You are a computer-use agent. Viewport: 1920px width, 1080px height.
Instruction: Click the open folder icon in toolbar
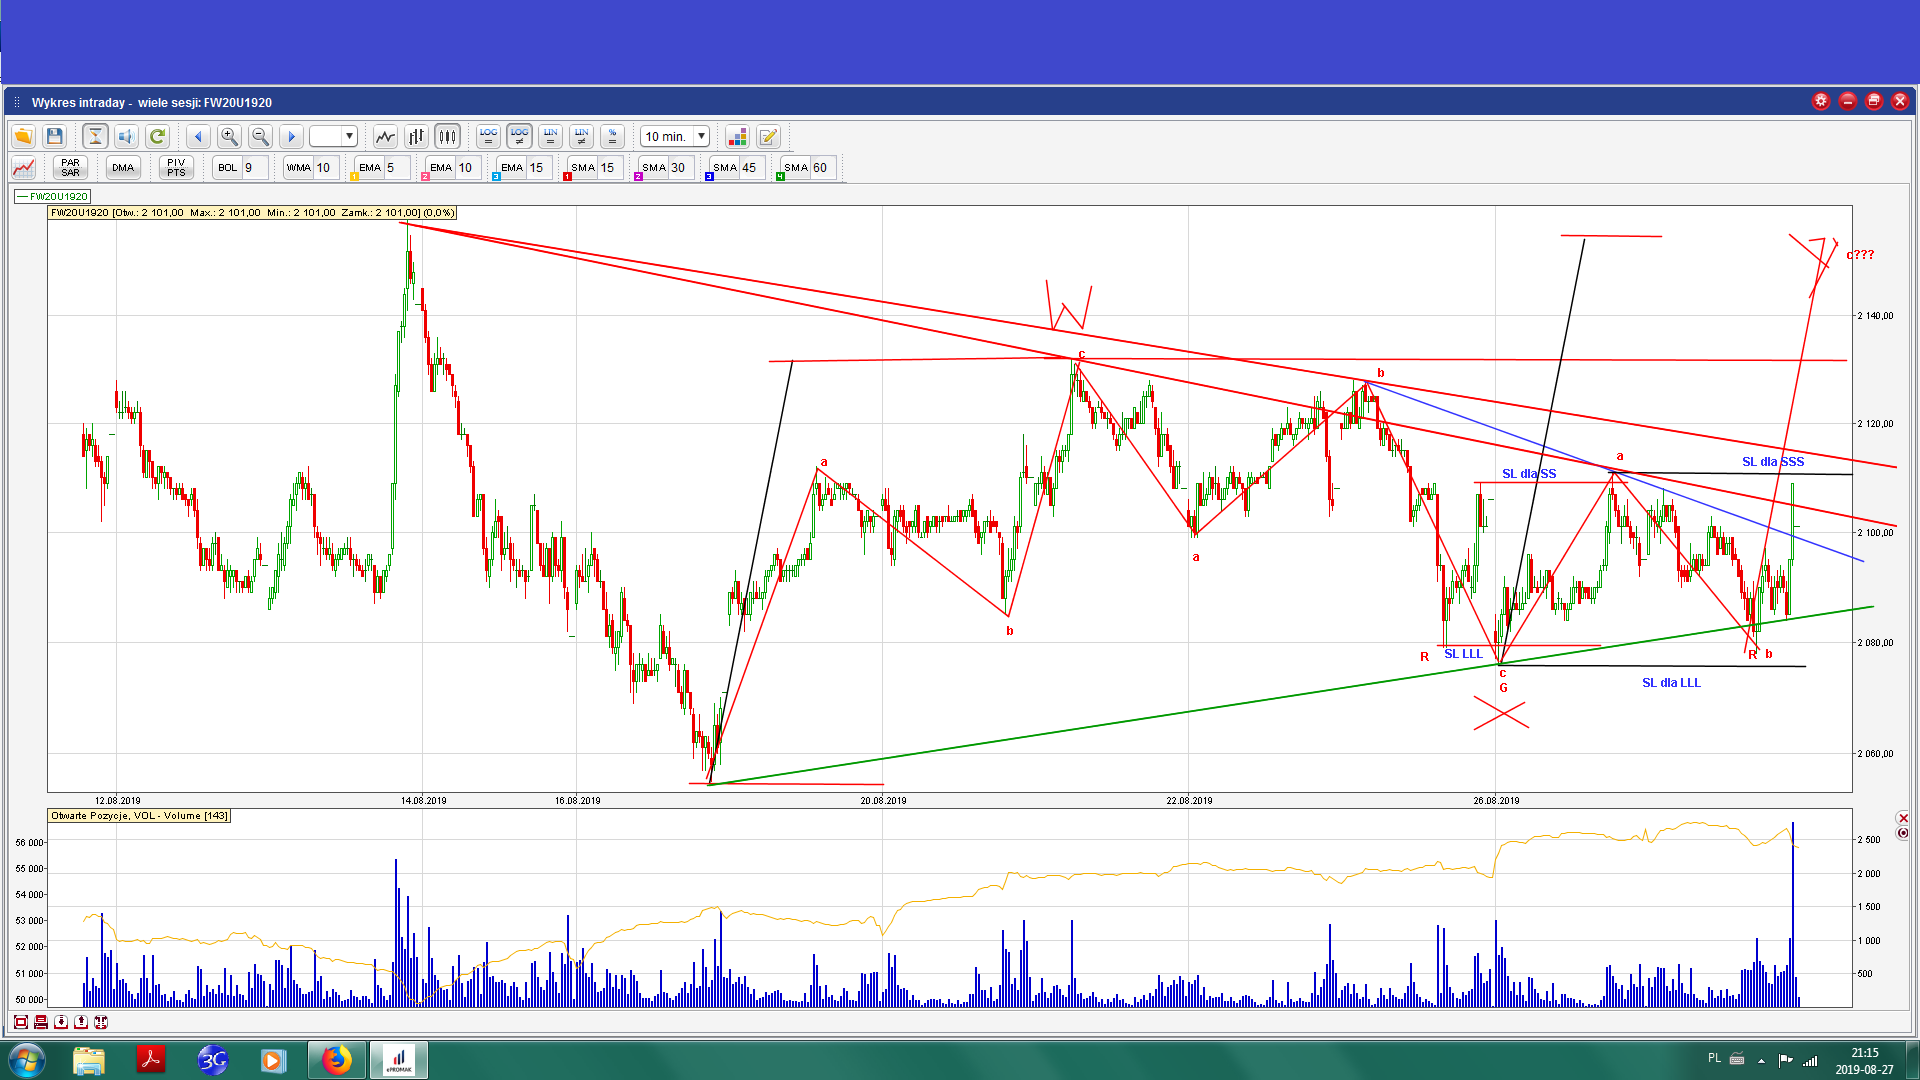[23, 136]
